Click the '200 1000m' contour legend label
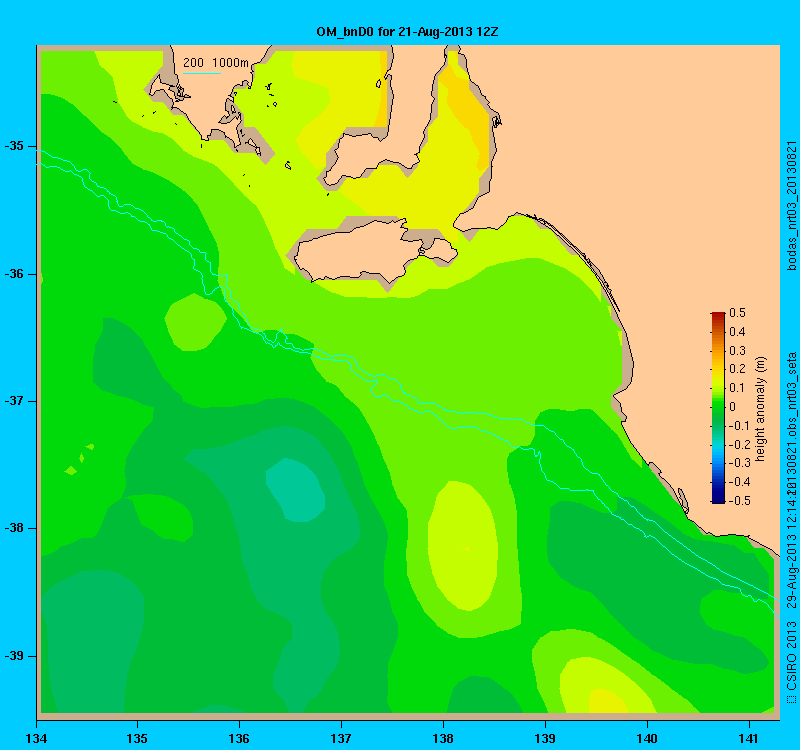 pos(216,63)
